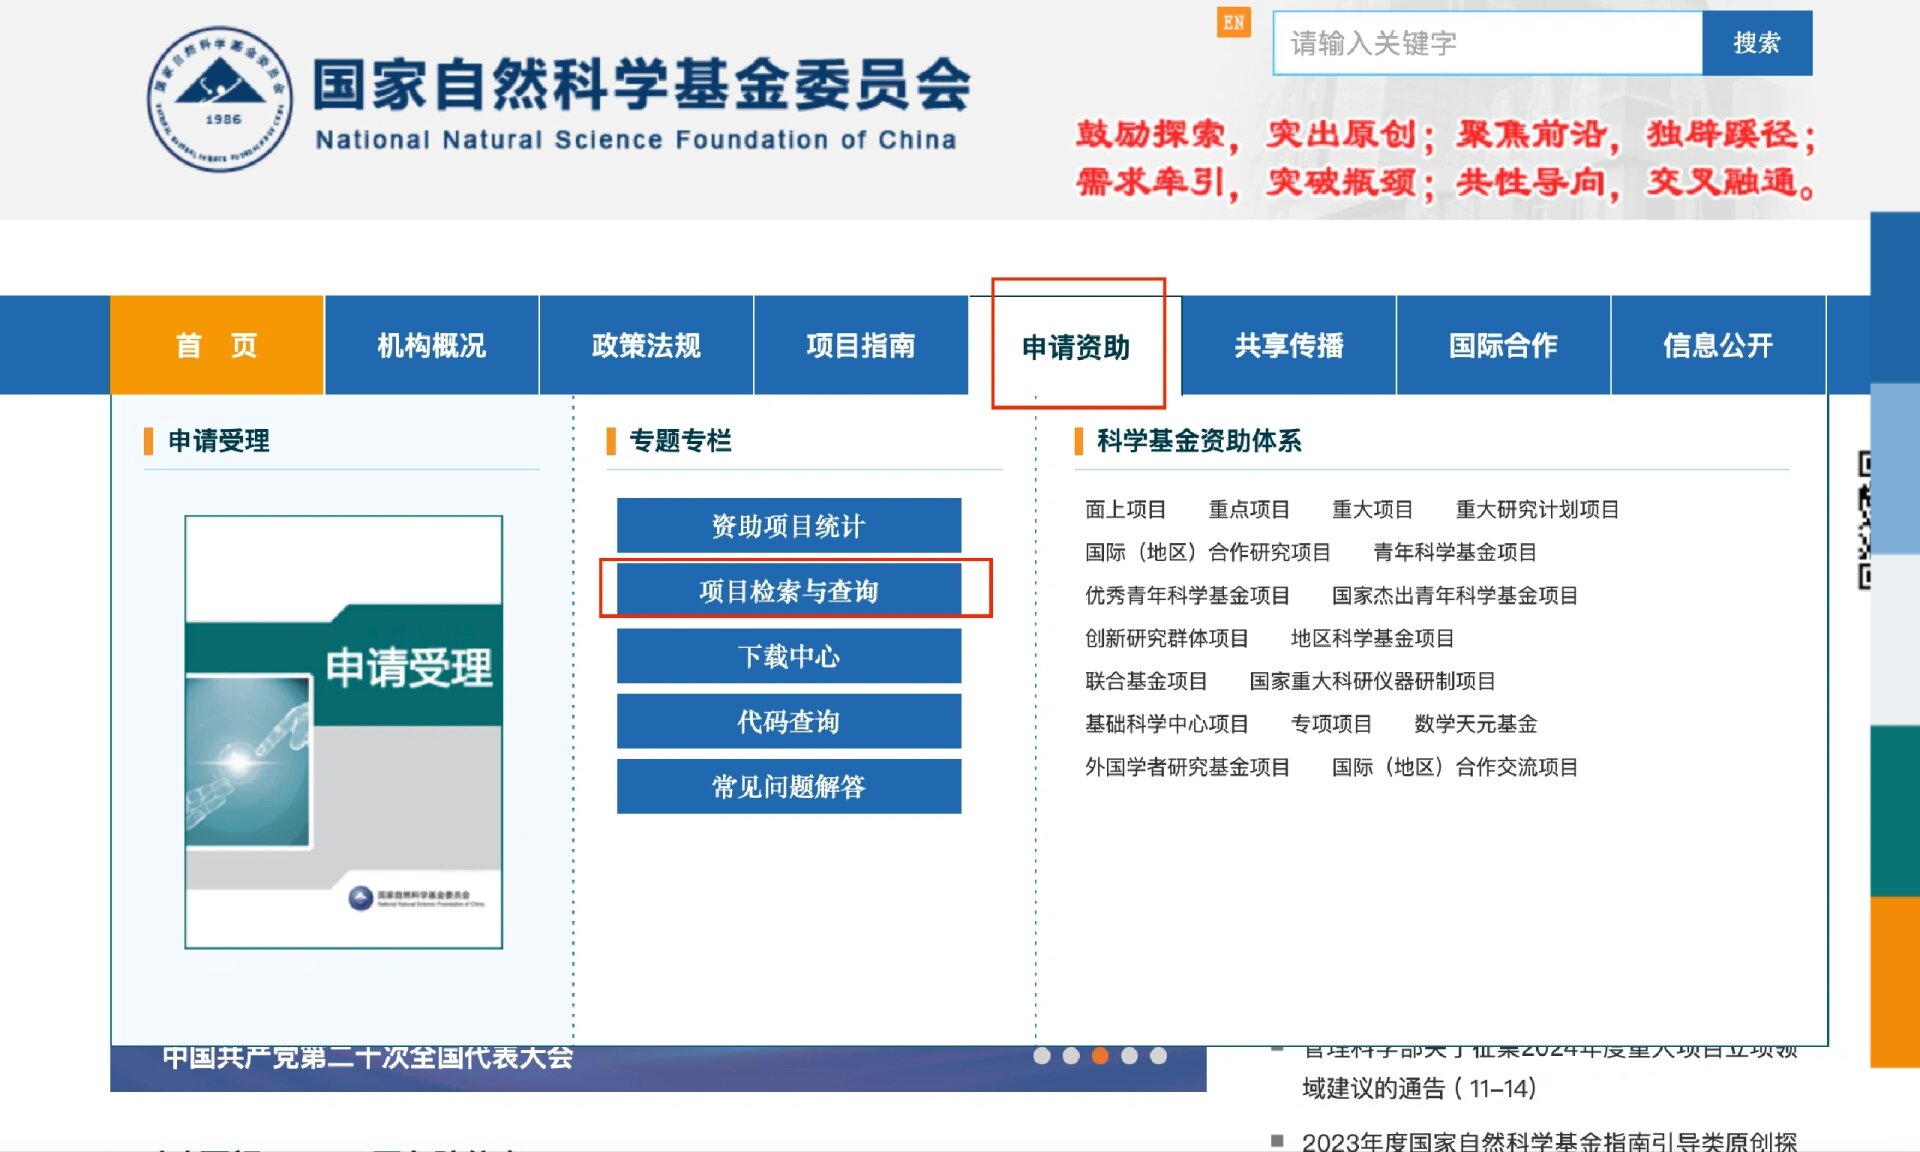Image resolution: width=1920 pixels, height=1152 pixels.
Task: Open the 2023年度国家自然科学基金指南引导类原创探 news link
Action: 1549,1141
